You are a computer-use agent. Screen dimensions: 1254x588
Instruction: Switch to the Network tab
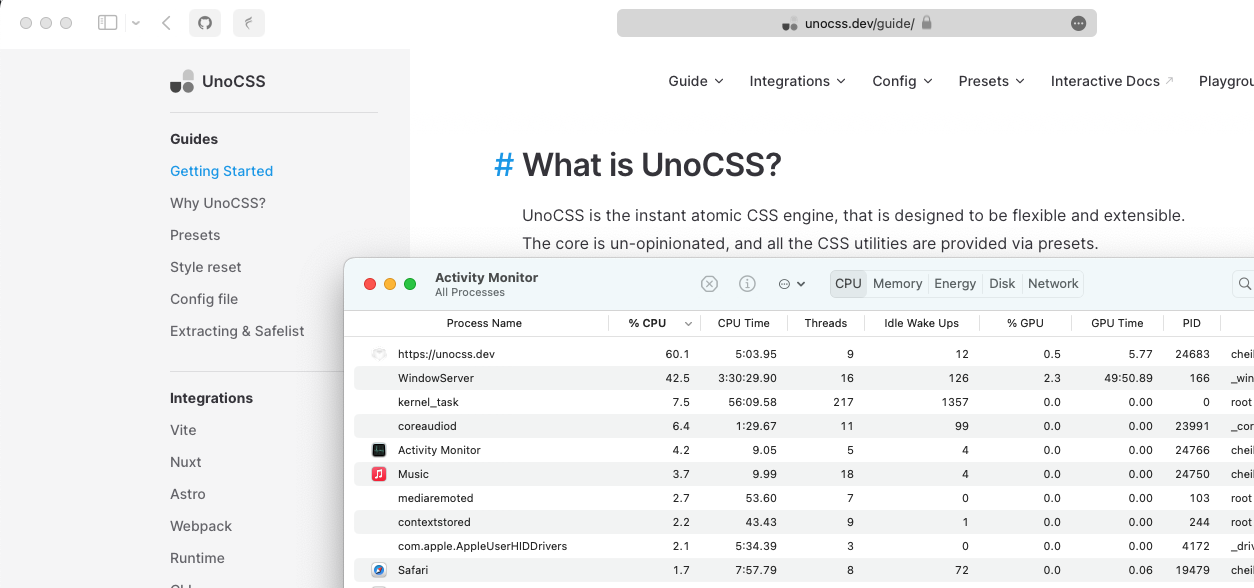click(x=1052, y=283)
